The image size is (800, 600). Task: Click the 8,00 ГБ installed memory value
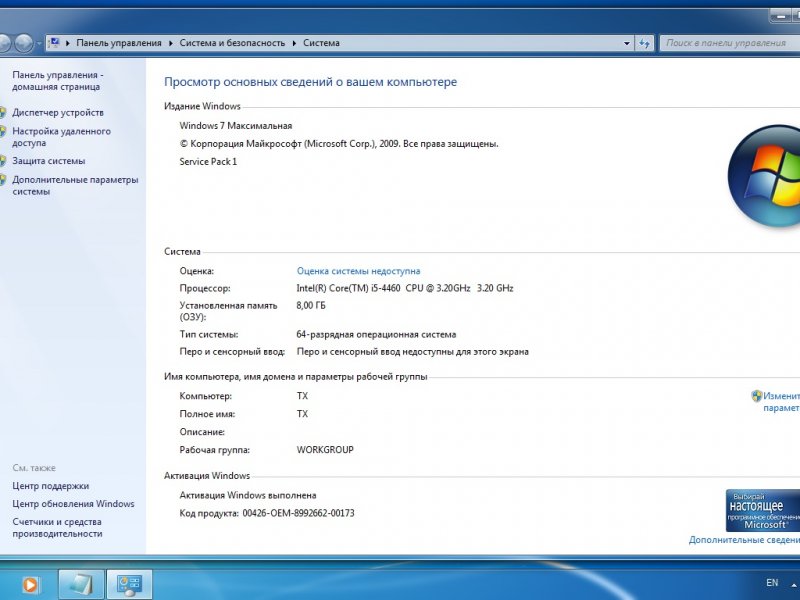click(x=311, y=306)
